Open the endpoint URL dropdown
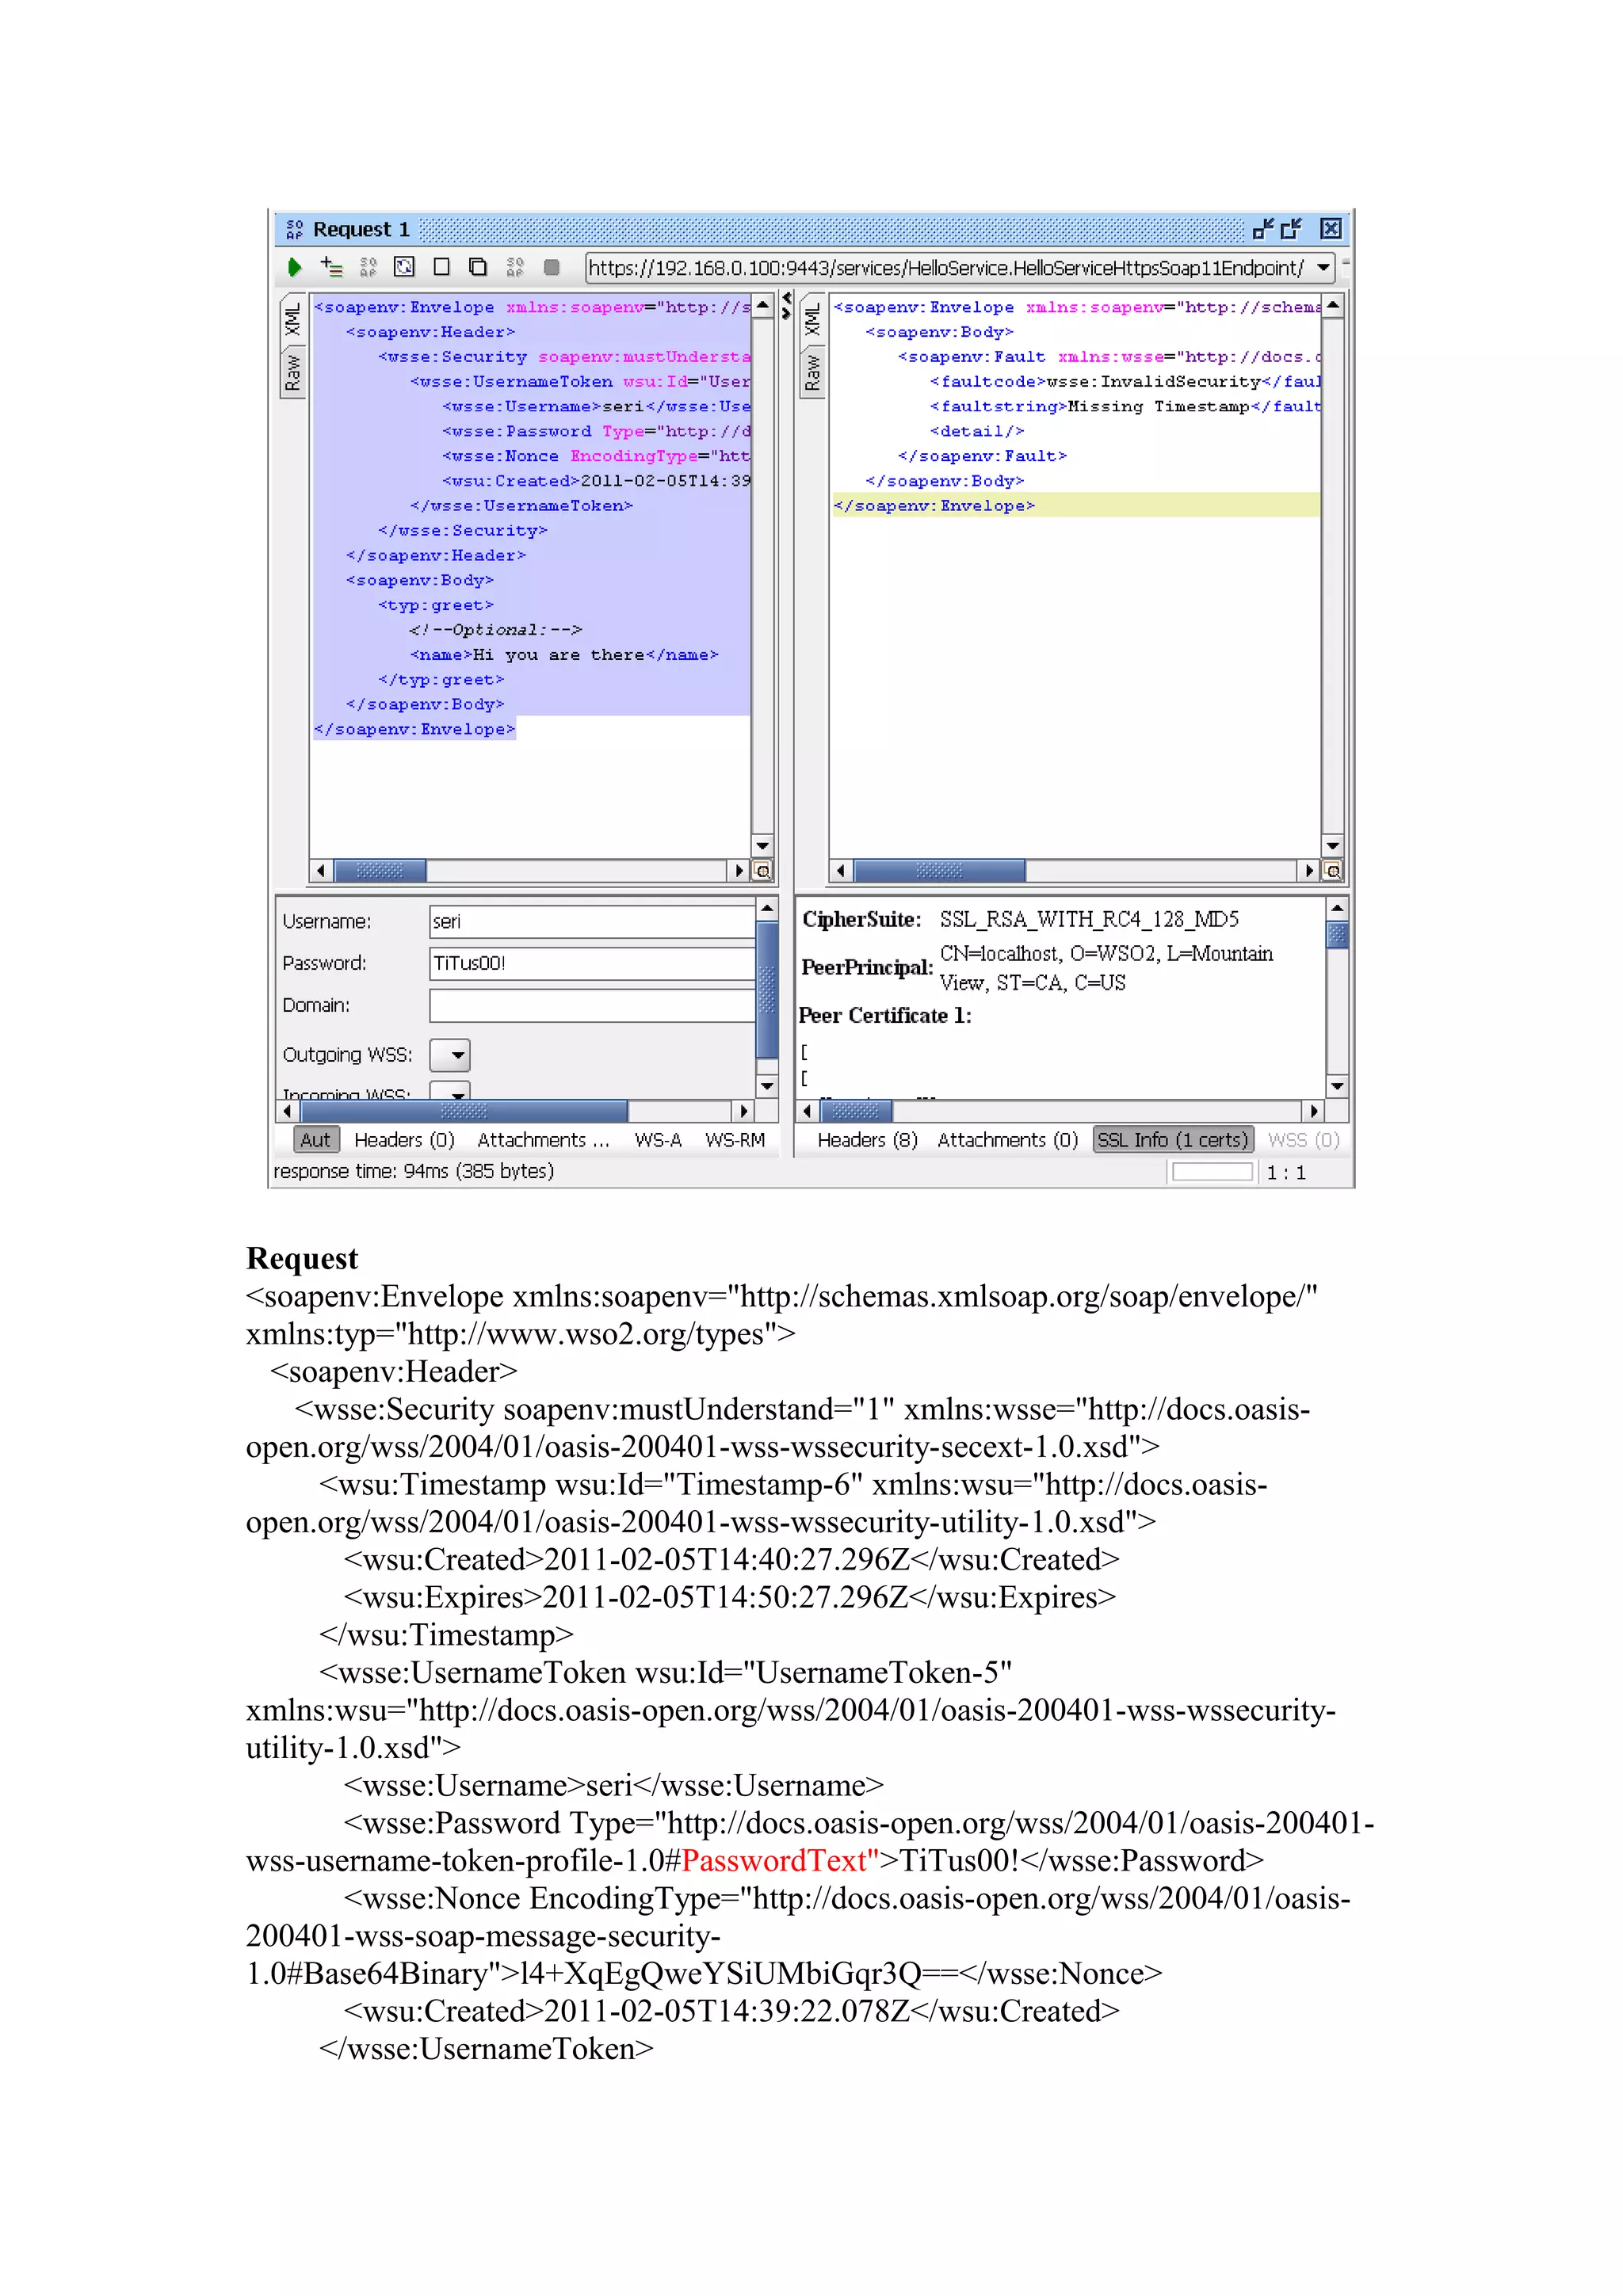The height and width of the screenshot is (2296, 1623). [x=1323, y=267]
